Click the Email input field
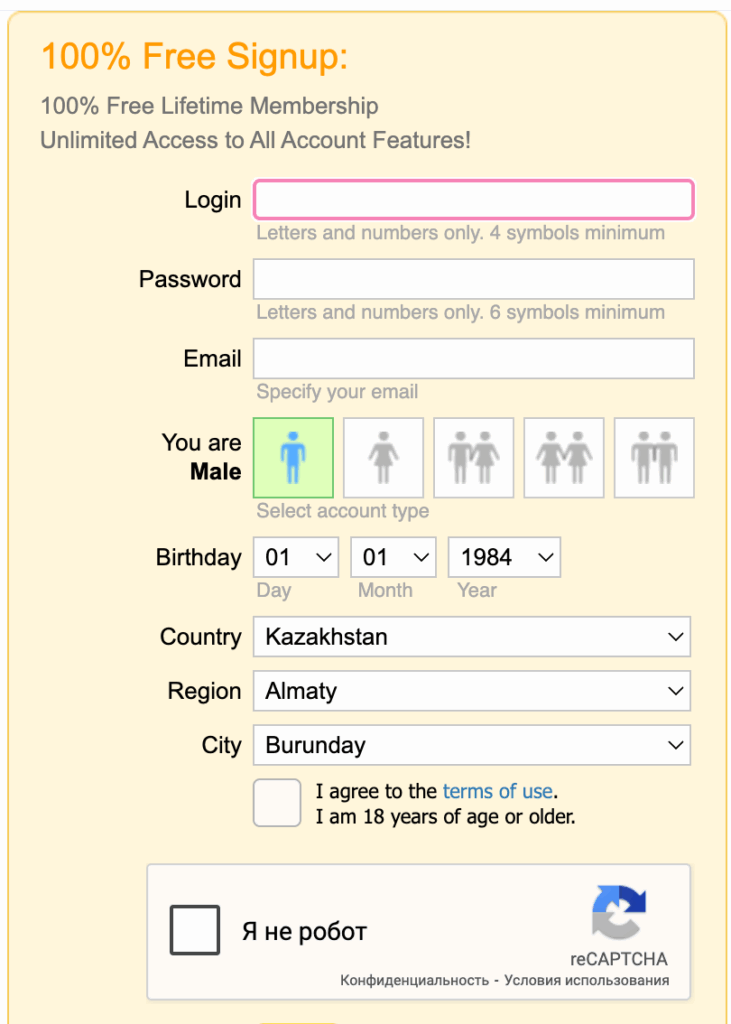 473,359
